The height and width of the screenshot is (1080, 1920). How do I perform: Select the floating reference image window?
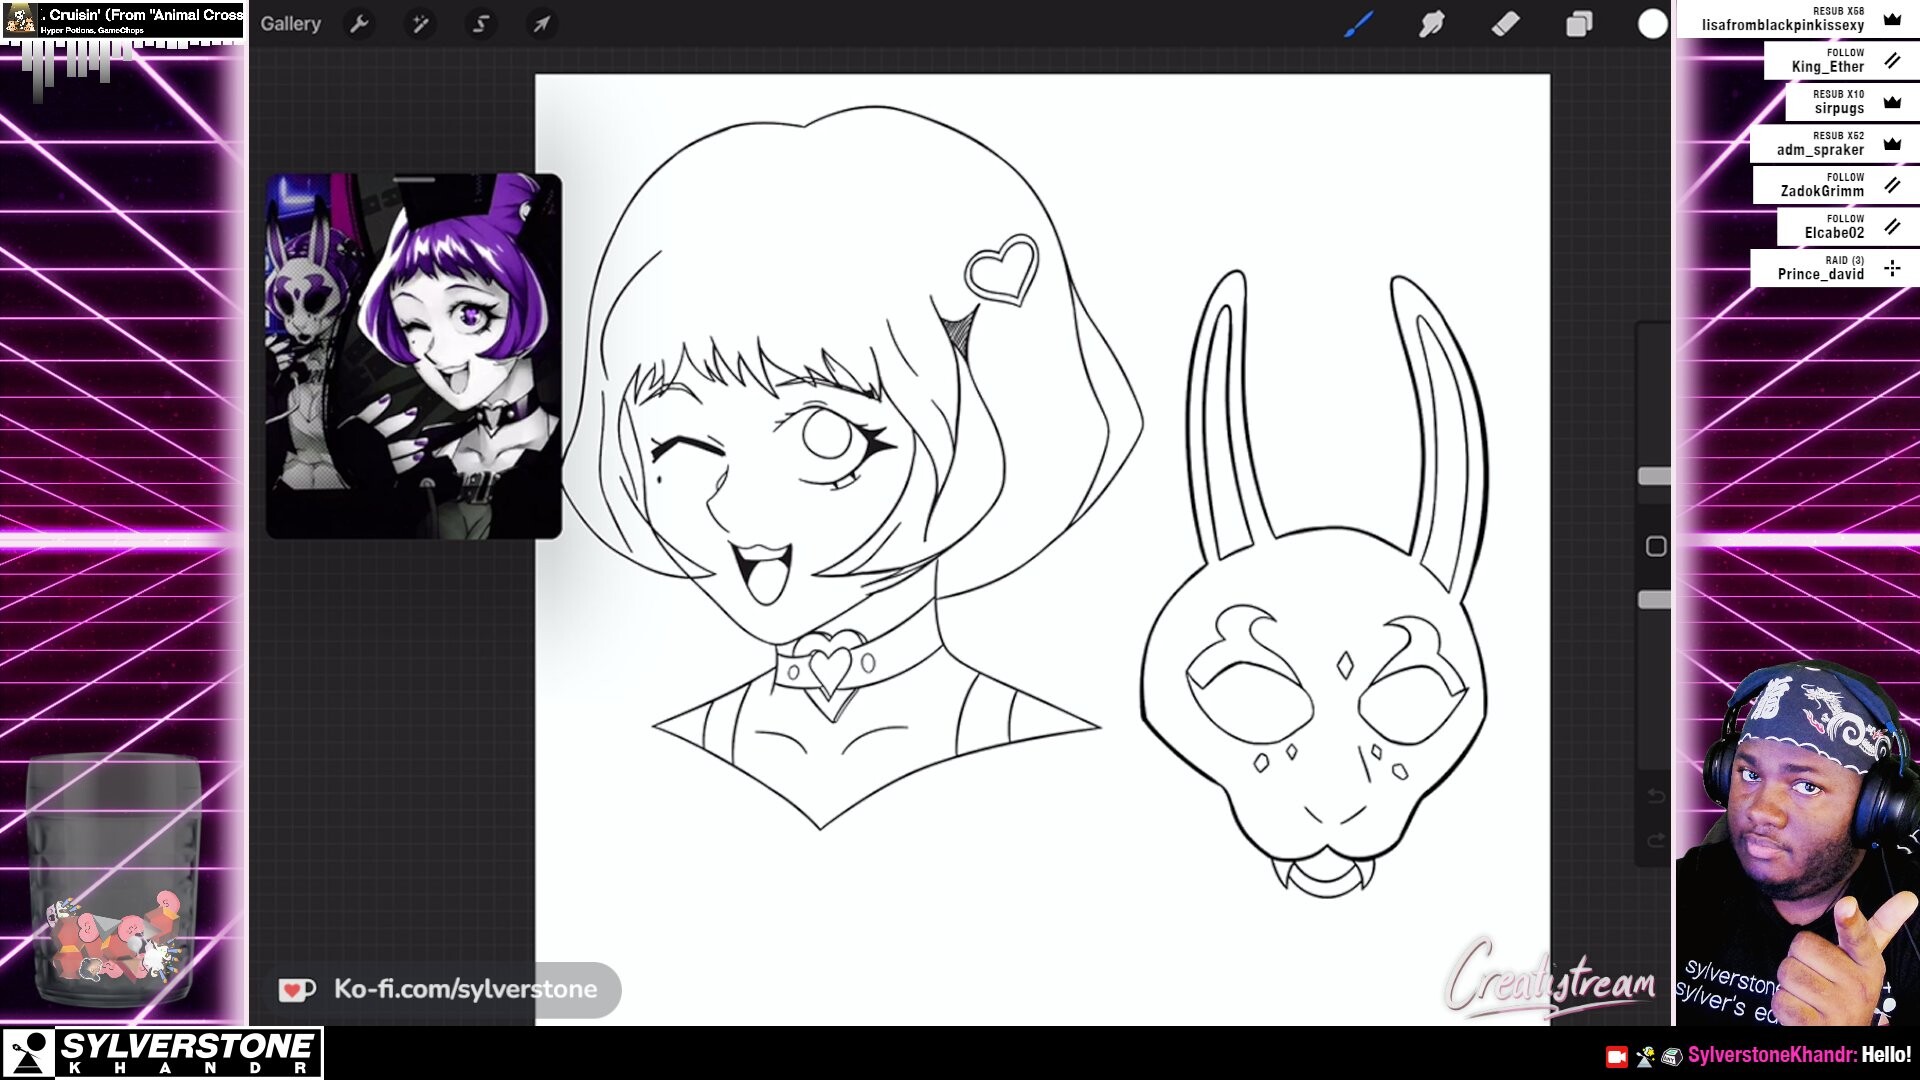pos(413,357)
